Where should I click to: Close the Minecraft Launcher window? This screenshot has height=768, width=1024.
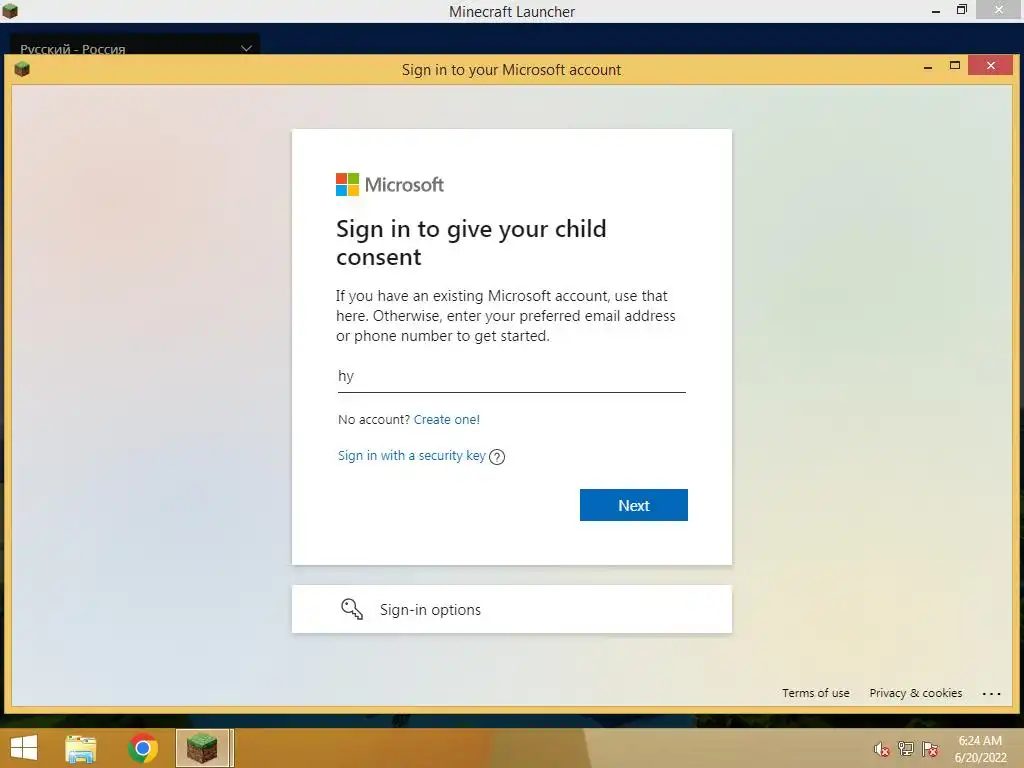[999, 9]
